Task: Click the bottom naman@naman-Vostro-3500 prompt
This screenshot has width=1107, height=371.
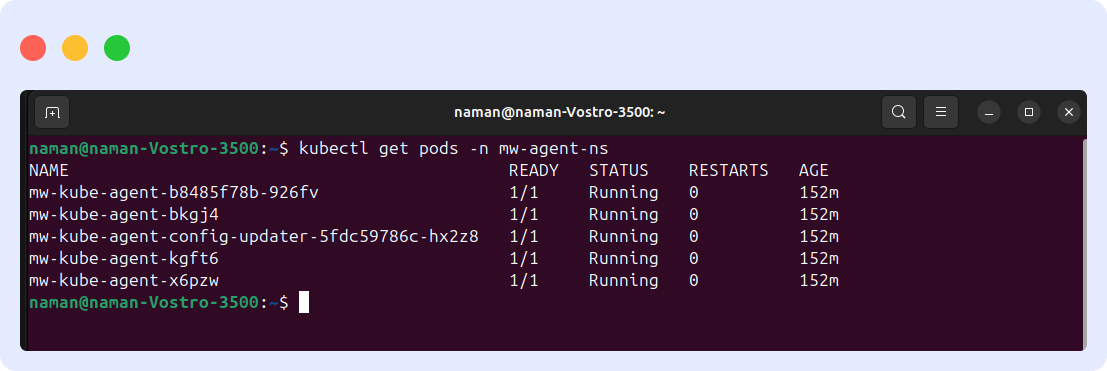Action: (144, 302)
